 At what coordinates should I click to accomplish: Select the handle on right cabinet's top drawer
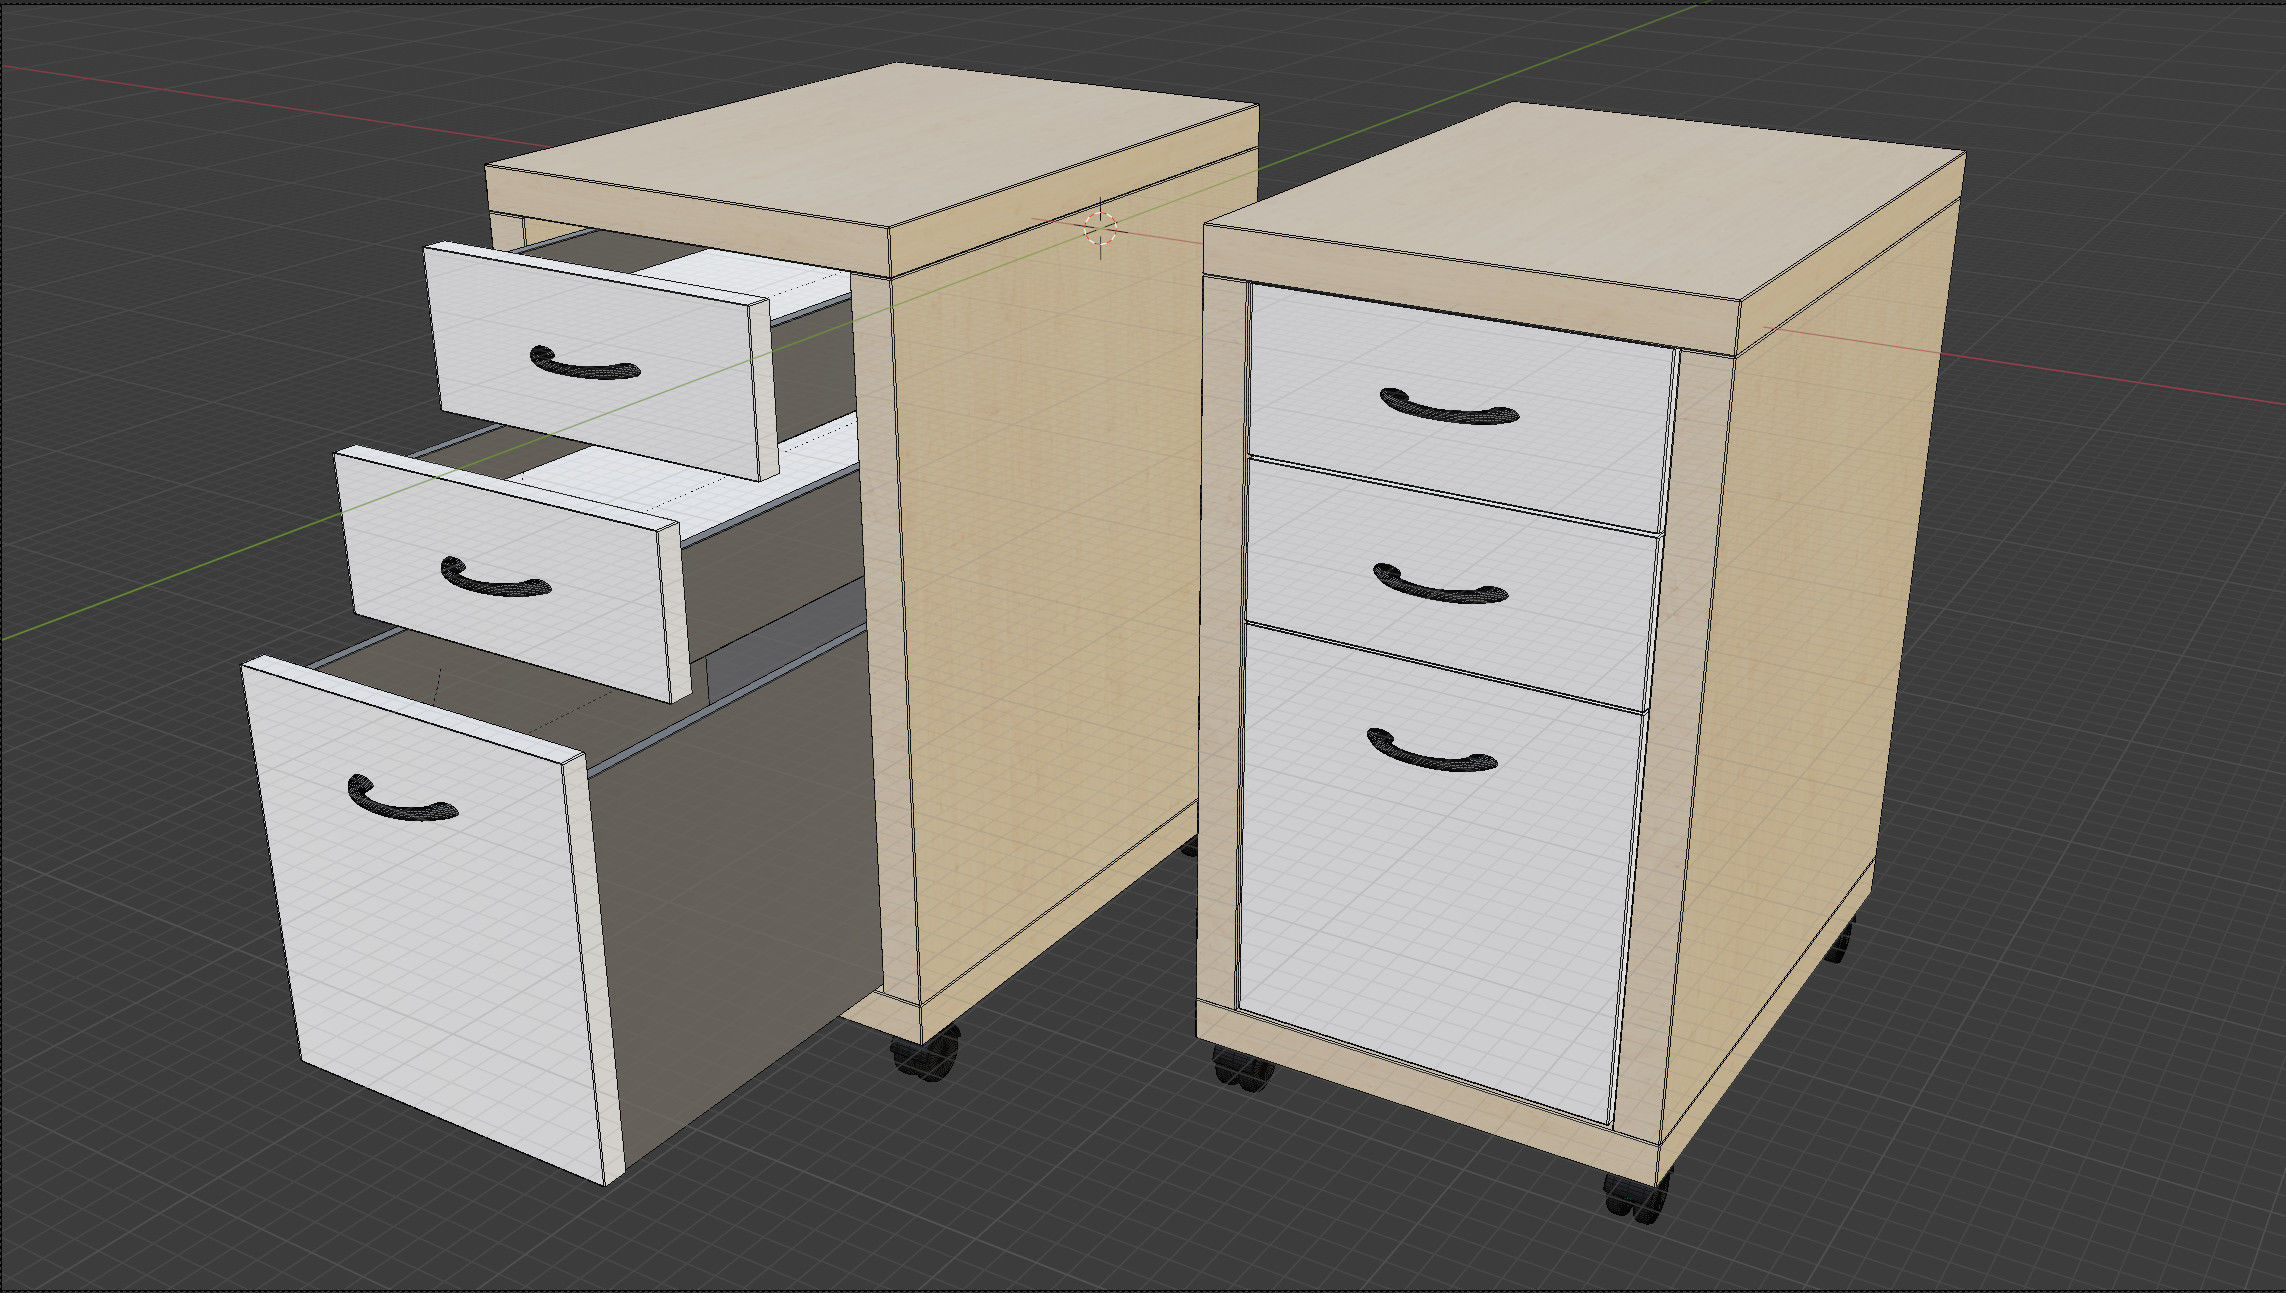click(x=1449, y=406)
